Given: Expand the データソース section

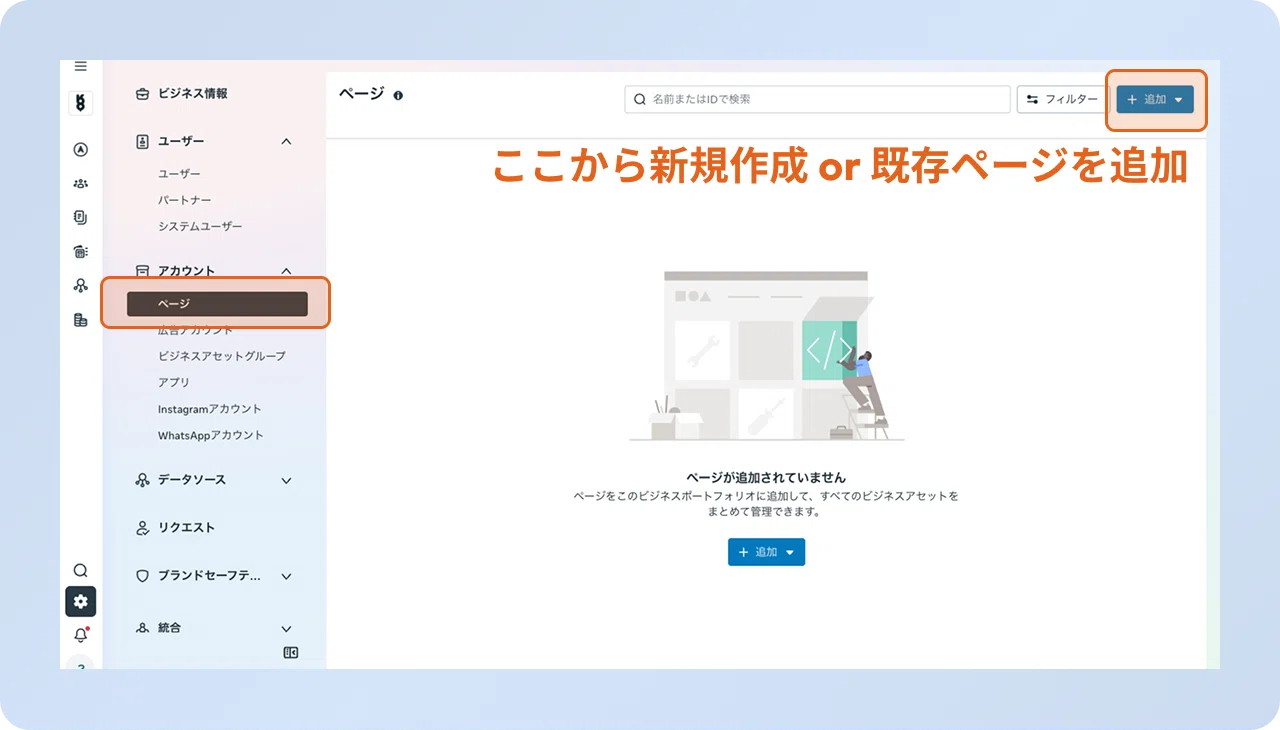Looking at the screenshot, I should (286, 480).
